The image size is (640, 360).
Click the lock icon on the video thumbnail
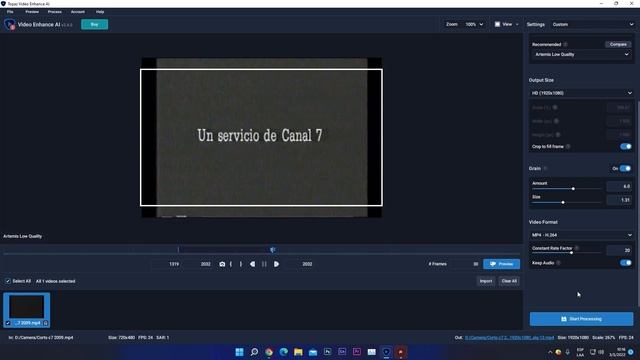45,323
